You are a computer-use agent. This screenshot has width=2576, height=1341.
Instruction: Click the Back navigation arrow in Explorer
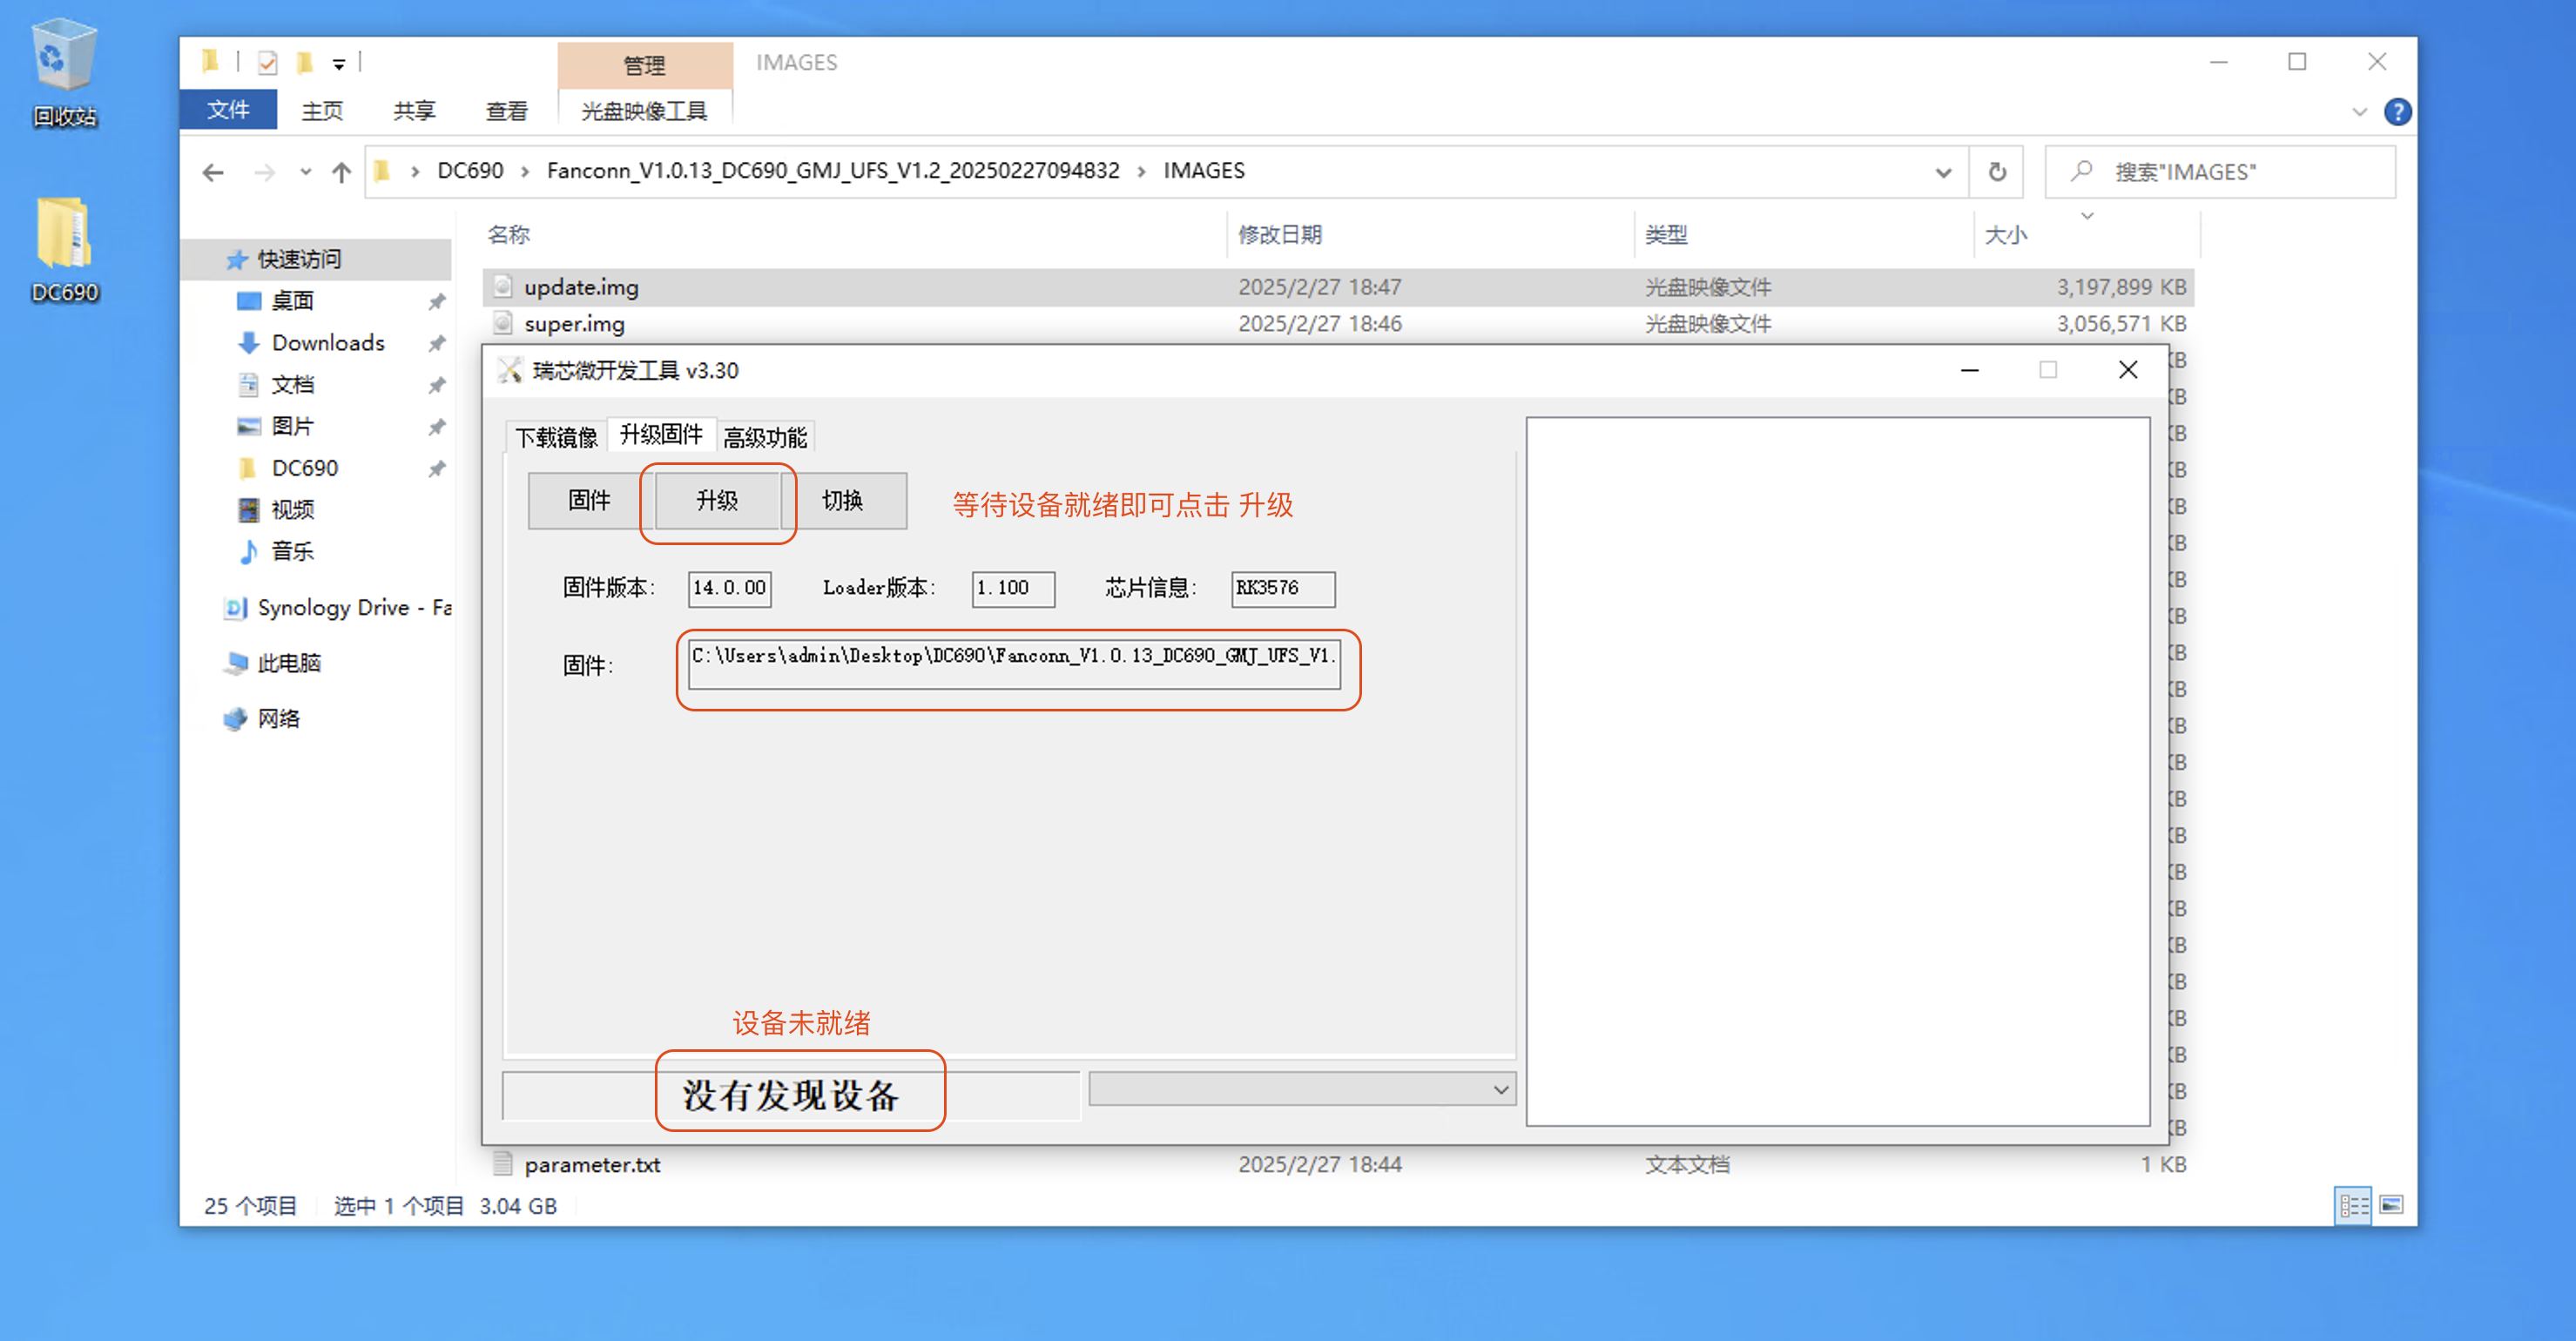[213, 172]
